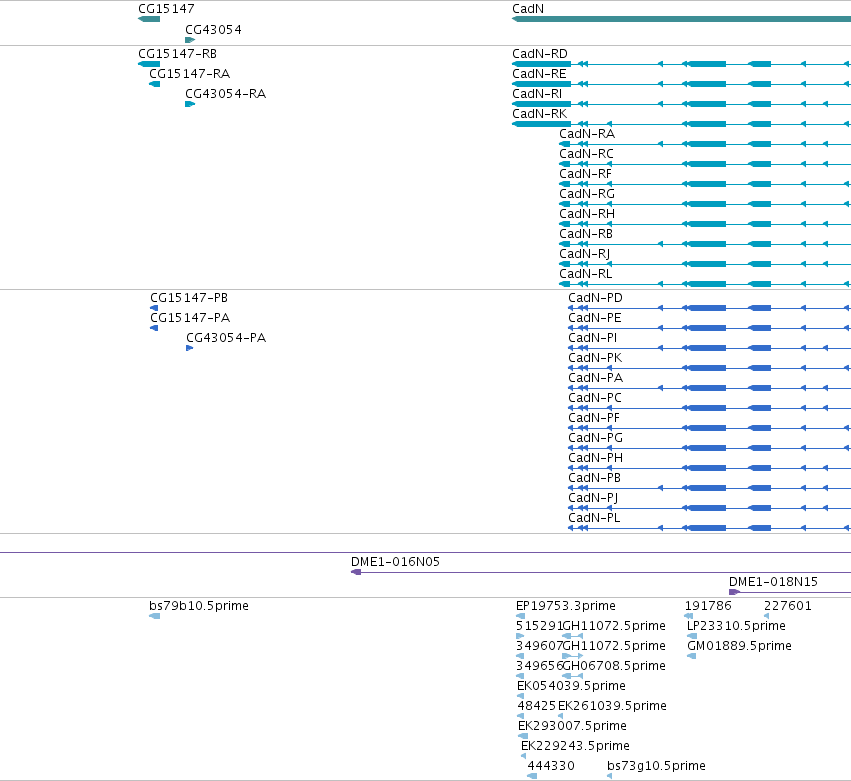
Task: Click the CadN-PE protein label
Action: (595, 318)
